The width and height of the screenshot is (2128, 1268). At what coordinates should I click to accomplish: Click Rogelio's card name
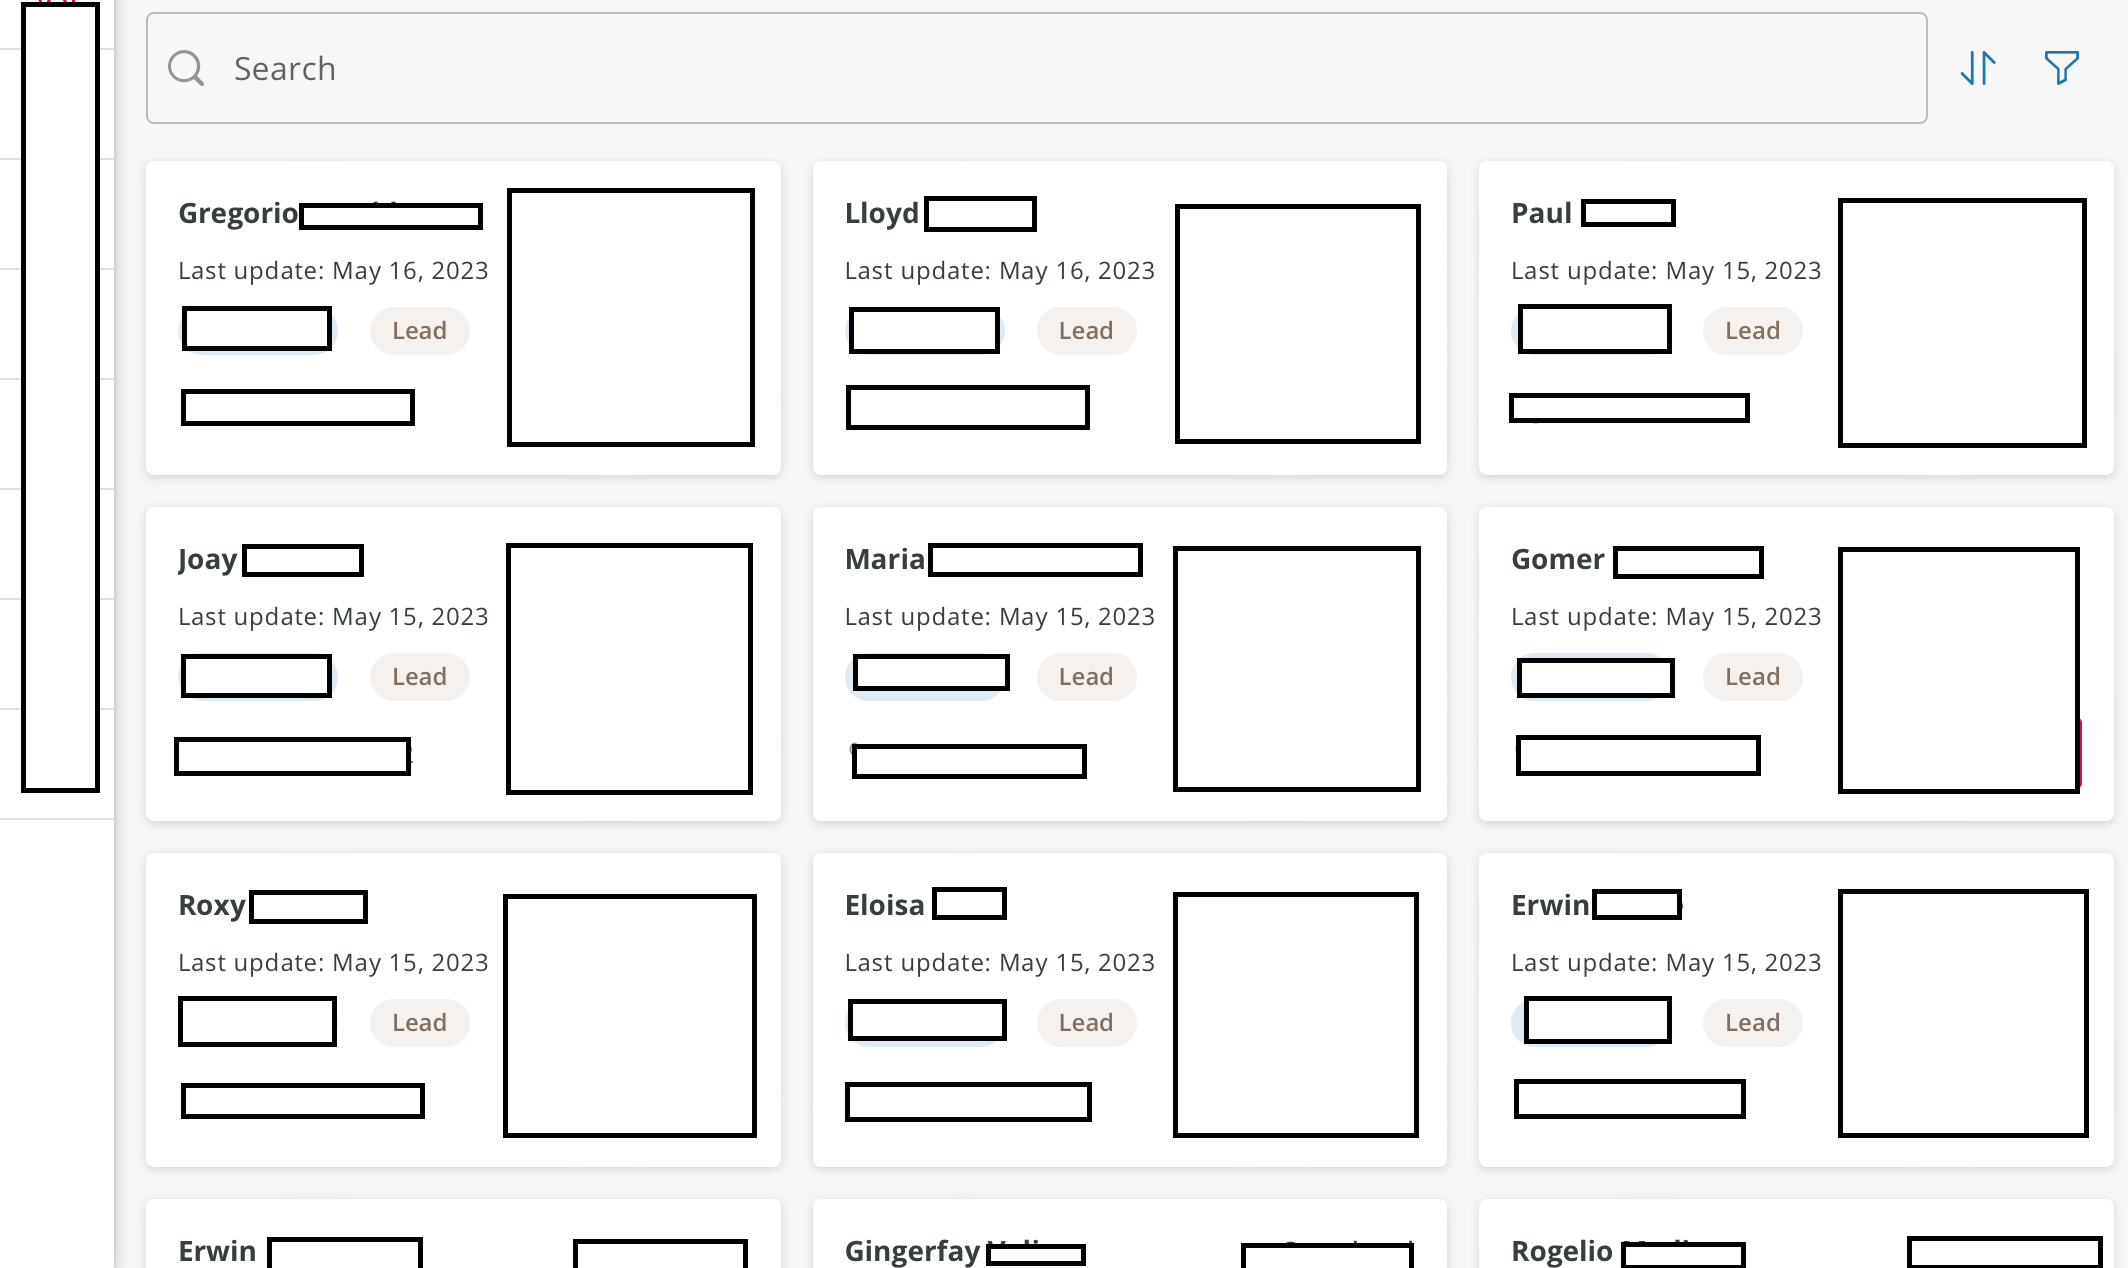coord(1561,1251)
